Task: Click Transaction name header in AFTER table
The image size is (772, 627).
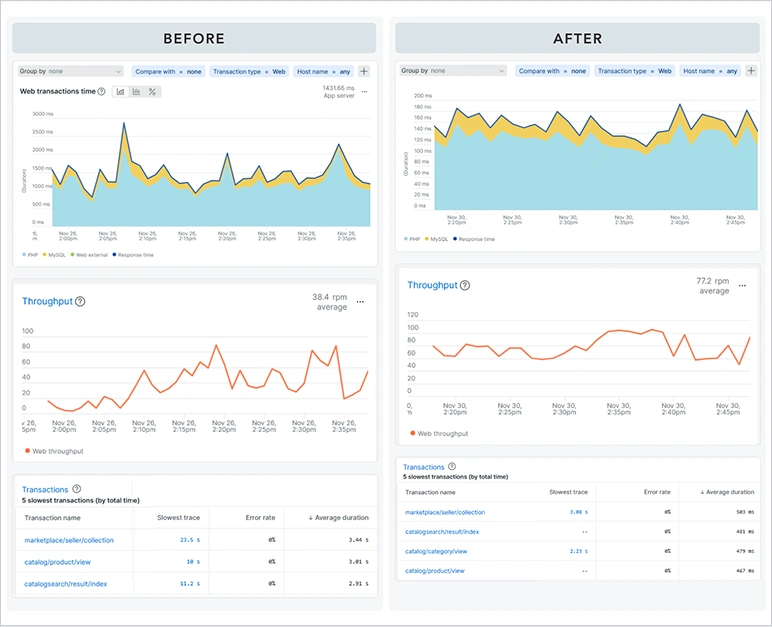Action: click(430, 493)
